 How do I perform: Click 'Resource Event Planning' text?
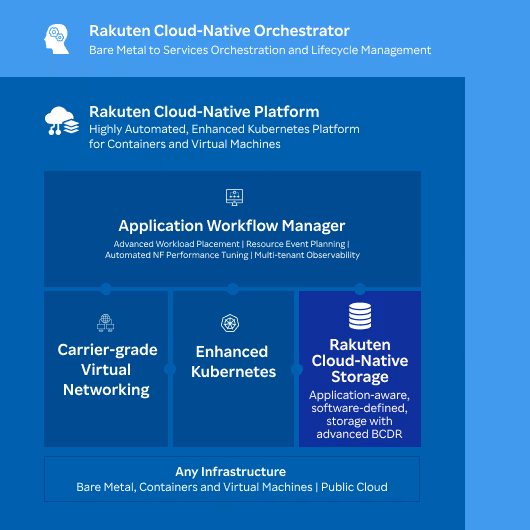(296, 244)
